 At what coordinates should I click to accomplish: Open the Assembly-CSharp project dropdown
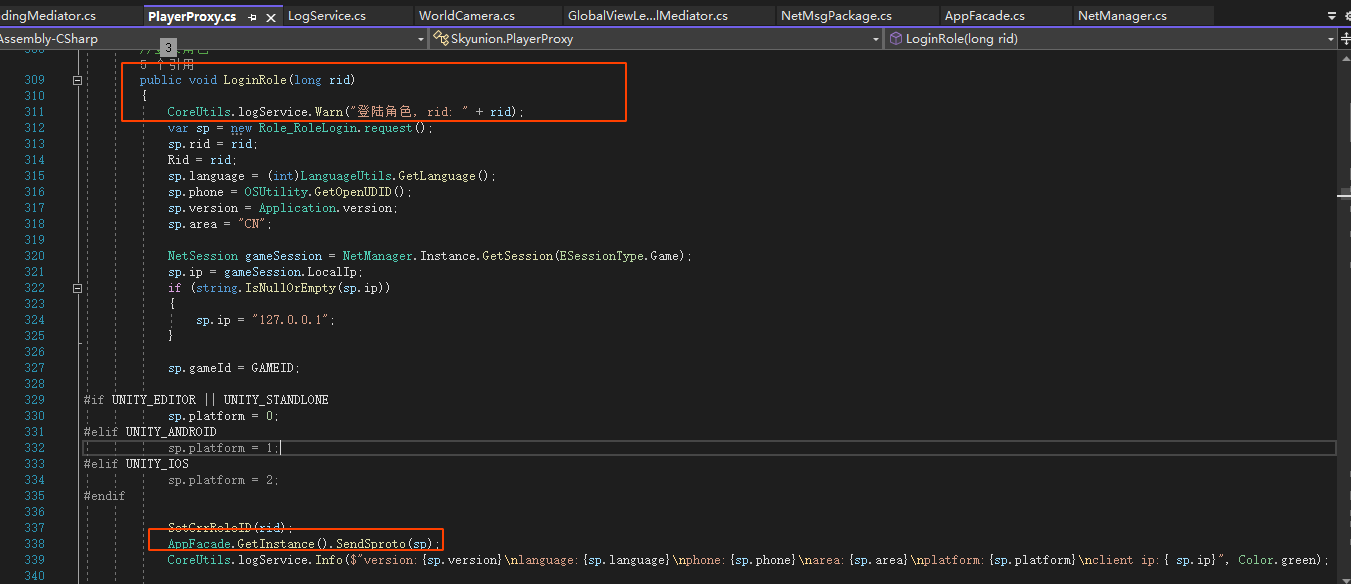point(420,39)
